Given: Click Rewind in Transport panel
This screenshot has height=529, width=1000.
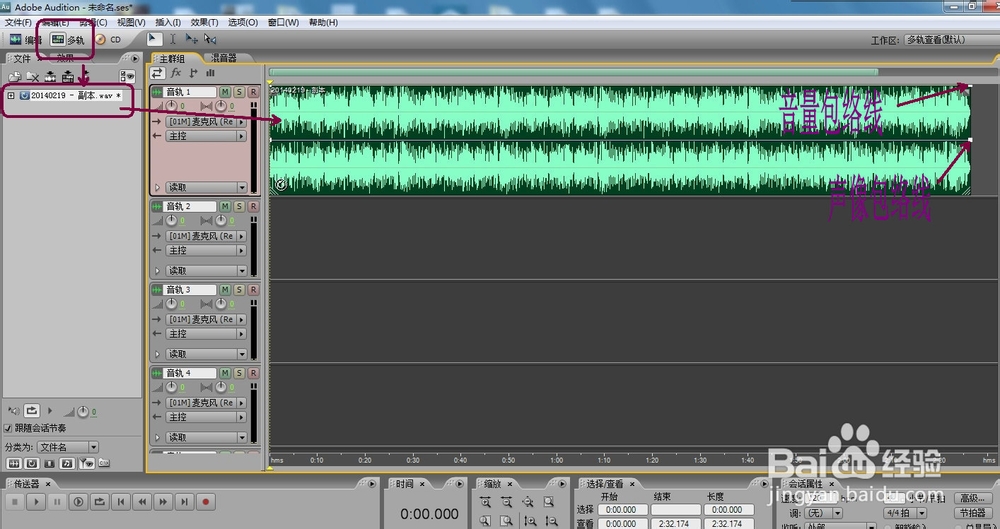Looking at the screenshot, I should (x=142, y=502).
